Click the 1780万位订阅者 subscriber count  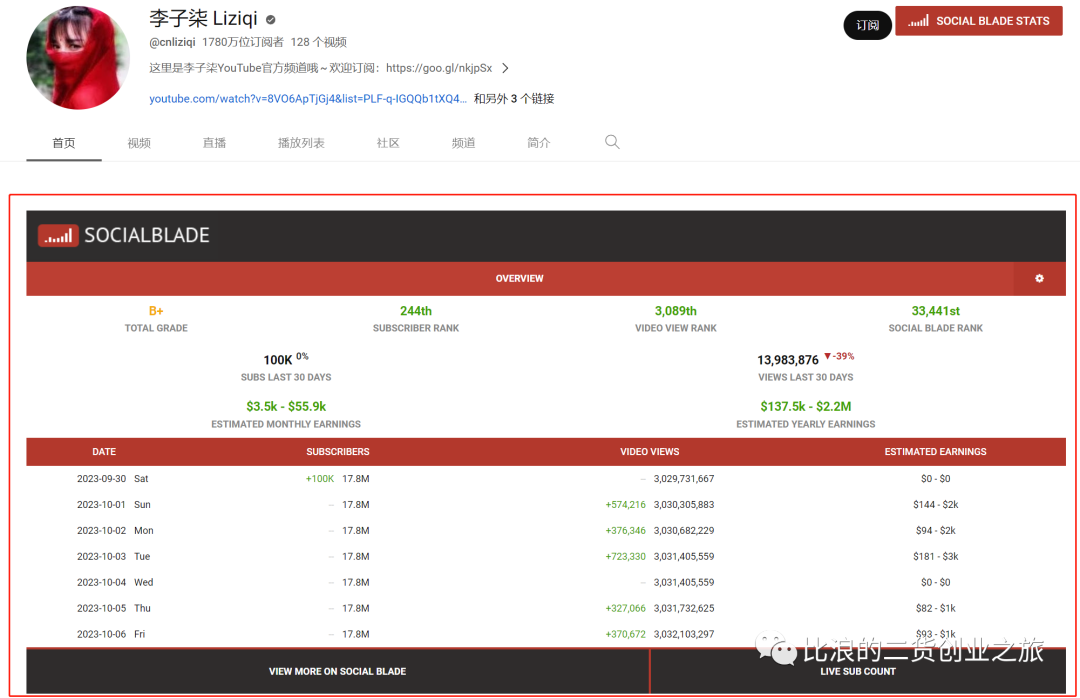242,42
